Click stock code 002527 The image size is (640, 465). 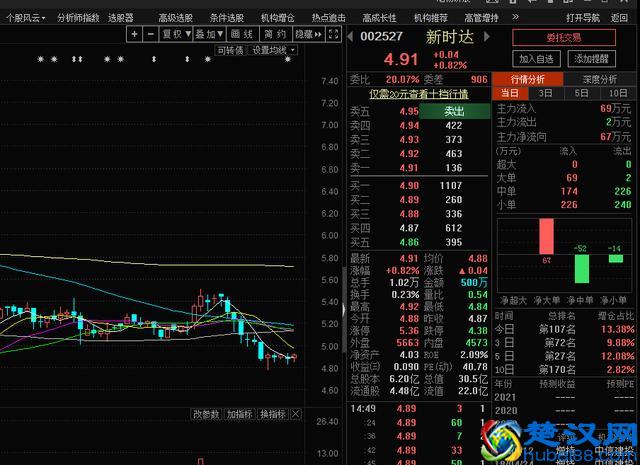pos(382,37)
